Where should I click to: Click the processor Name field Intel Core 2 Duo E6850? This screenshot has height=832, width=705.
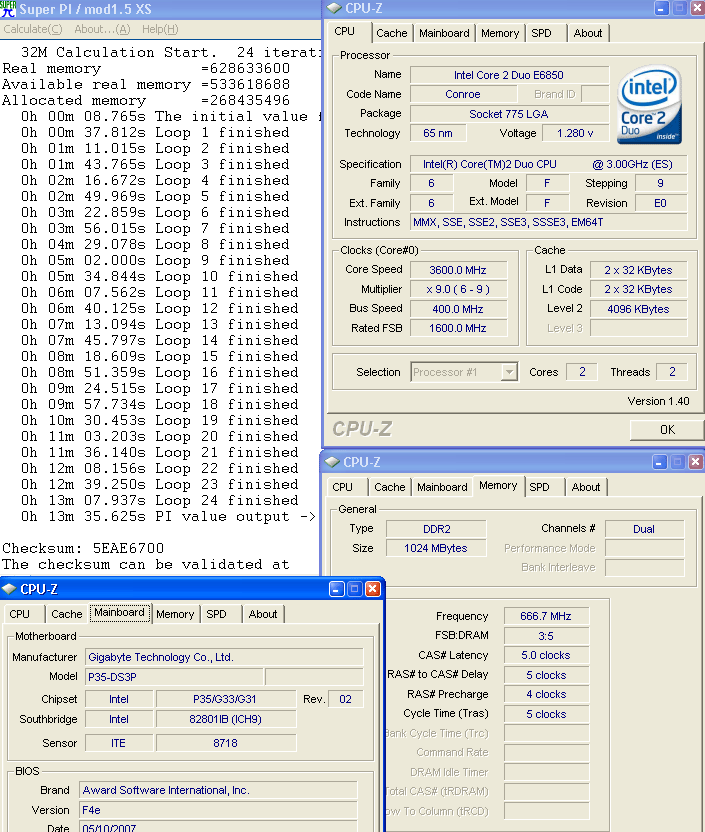click(509, 75)
